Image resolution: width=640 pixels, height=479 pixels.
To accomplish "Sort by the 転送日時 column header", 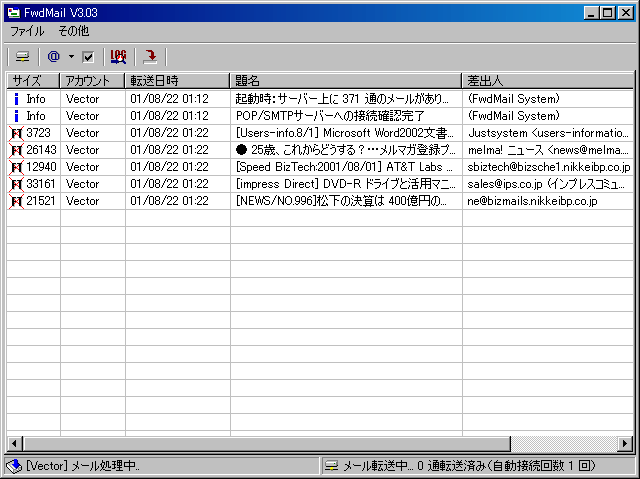I will (x=177, y=80).
